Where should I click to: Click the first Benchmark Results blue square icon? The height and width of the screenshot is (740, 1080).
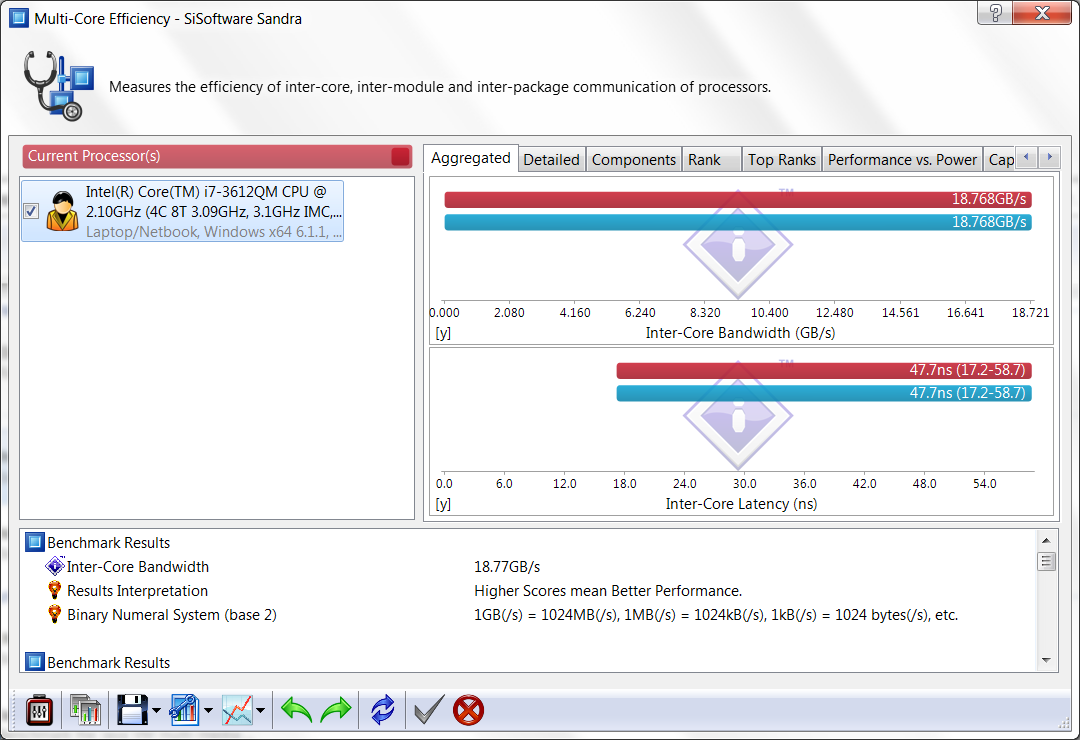pyautogui.click(x=34, y=542)
